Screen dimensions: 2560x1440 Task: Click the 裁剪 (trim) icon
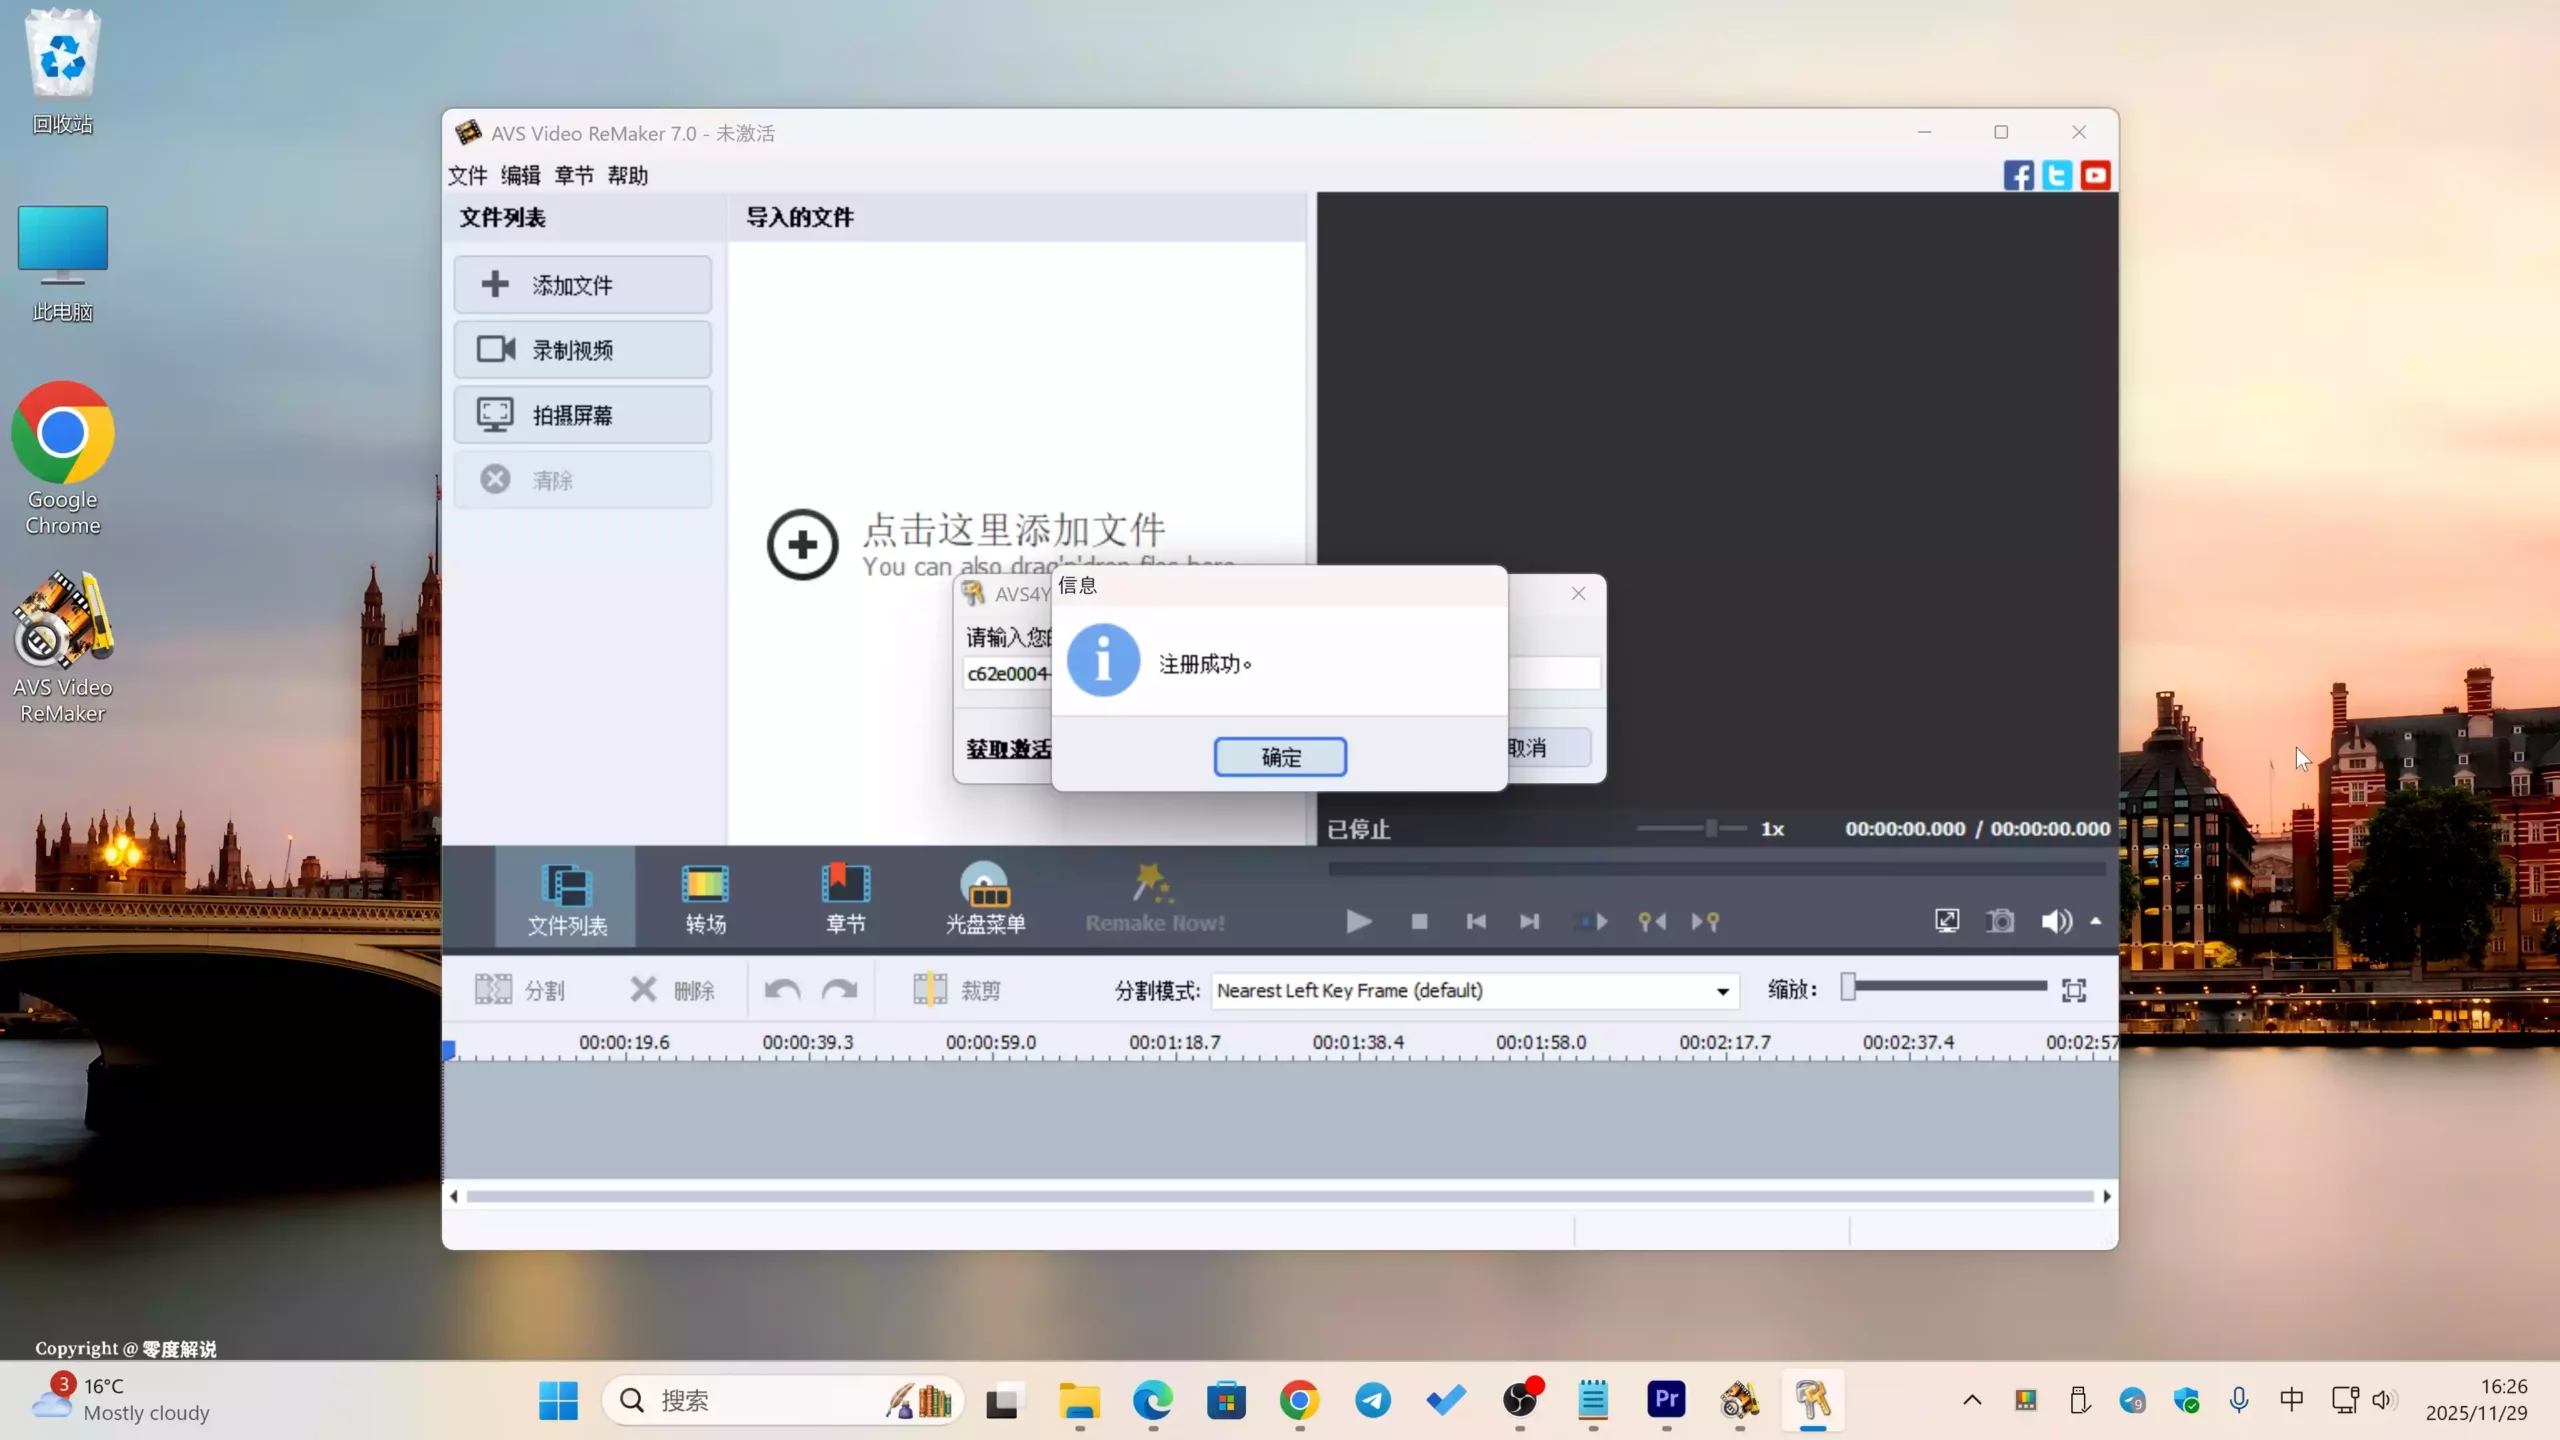click(930, 989)
